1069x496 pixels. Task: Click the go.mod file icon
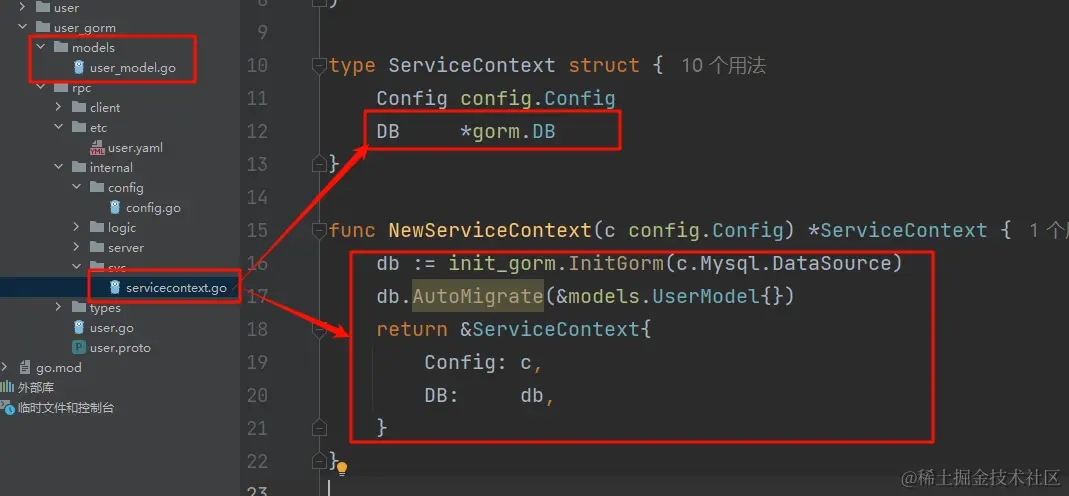point(25,368)
